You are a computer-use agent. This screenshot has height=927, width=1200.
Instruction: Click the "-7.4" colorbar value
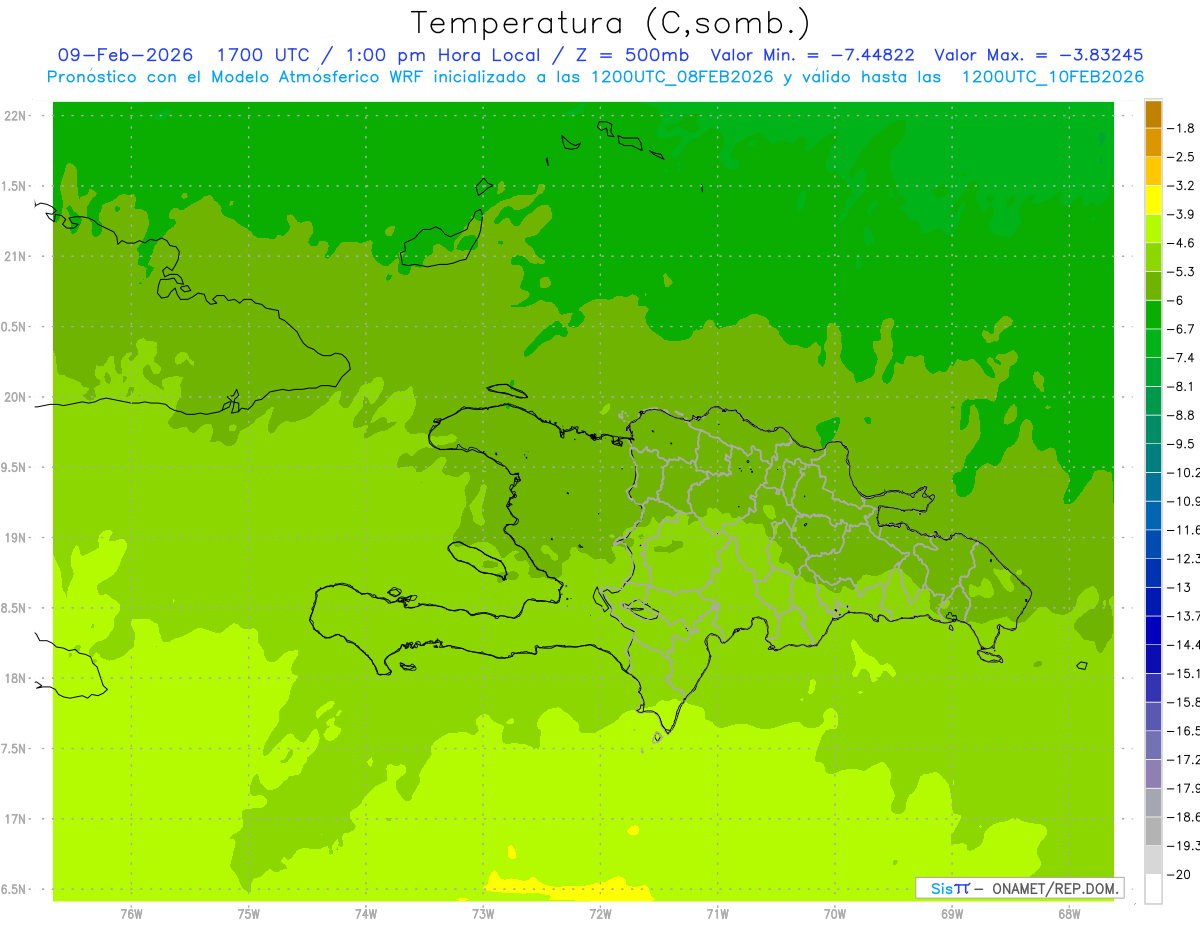coord(1181,358)
